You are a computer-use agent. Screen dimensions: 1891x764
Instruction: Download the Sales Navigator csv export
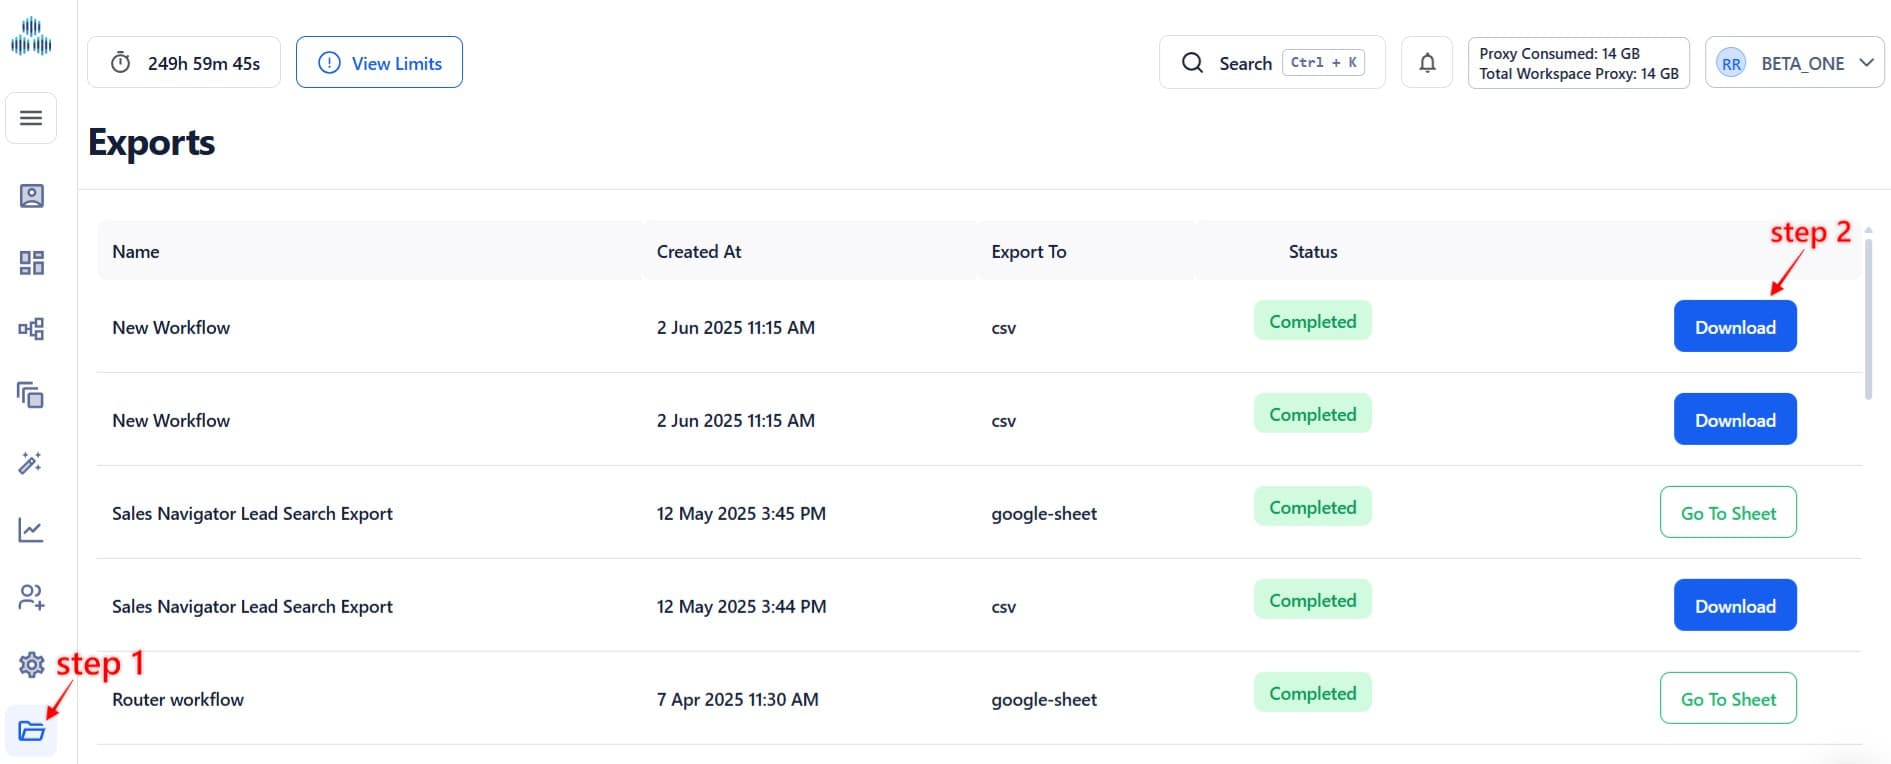coord(1734,606)
